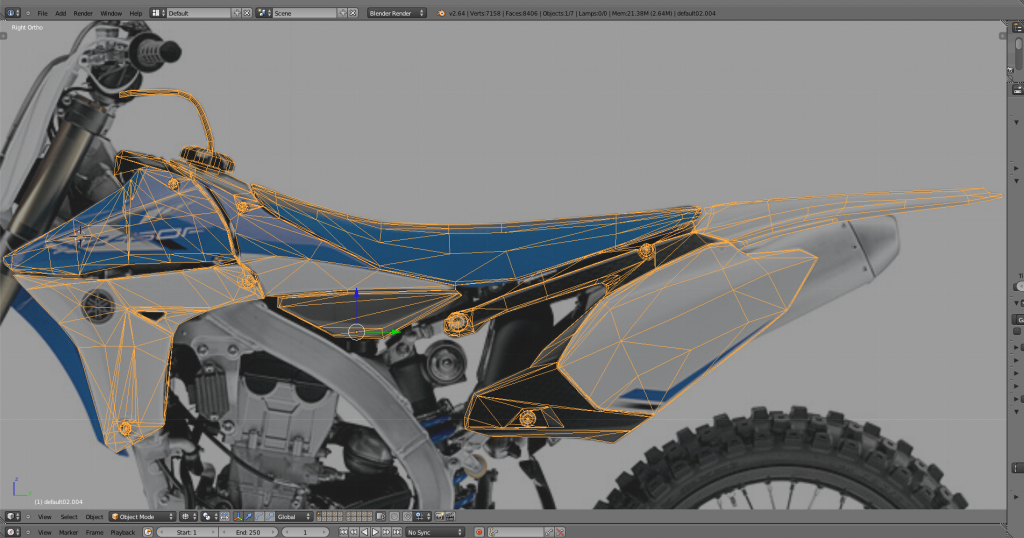This screenshot has width=1024, height=538.
Task: Click the OpenGL render image icon
Action: [440, 516]
